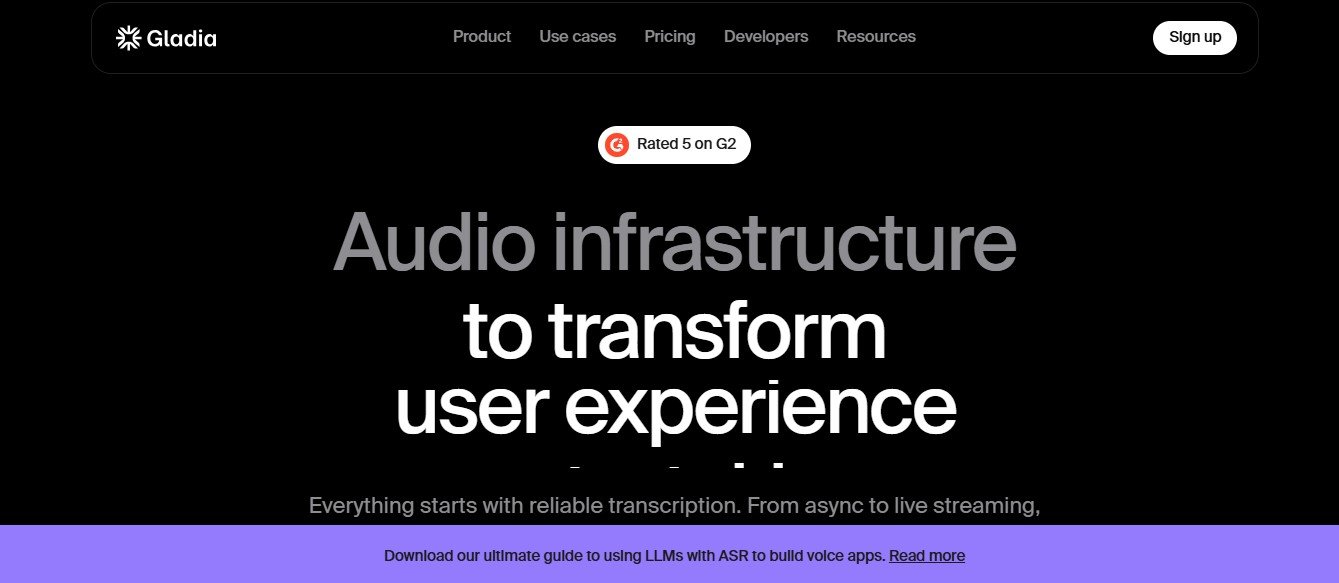This screenshot has width=1339, height=583.
Task: Click the Sign up button
Action: pos(1194,37)
